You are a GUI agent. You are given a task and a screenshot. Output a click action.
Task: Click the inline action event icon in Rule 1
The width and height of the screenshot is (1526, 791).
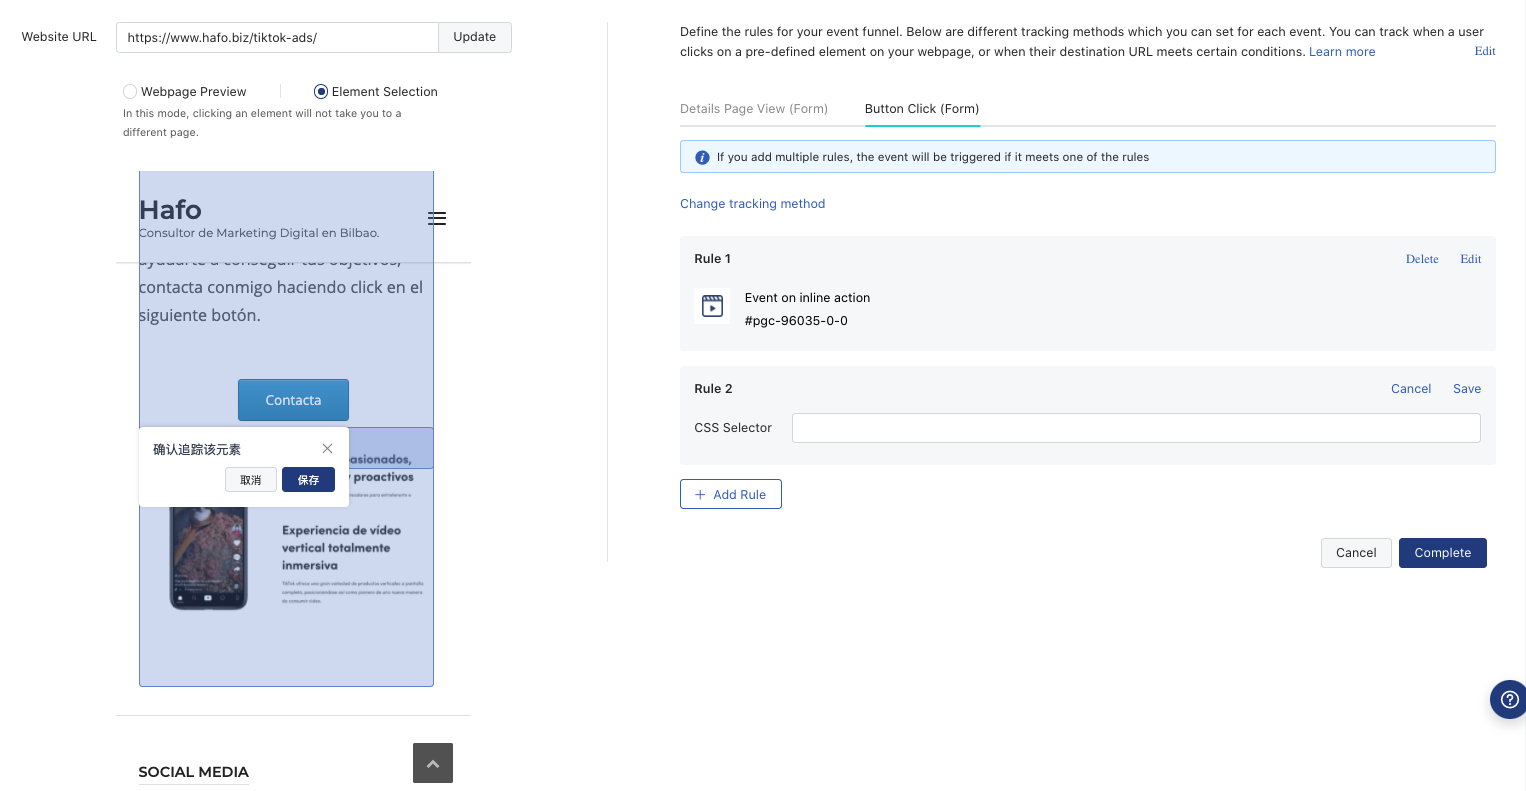(x=712, y=305)
